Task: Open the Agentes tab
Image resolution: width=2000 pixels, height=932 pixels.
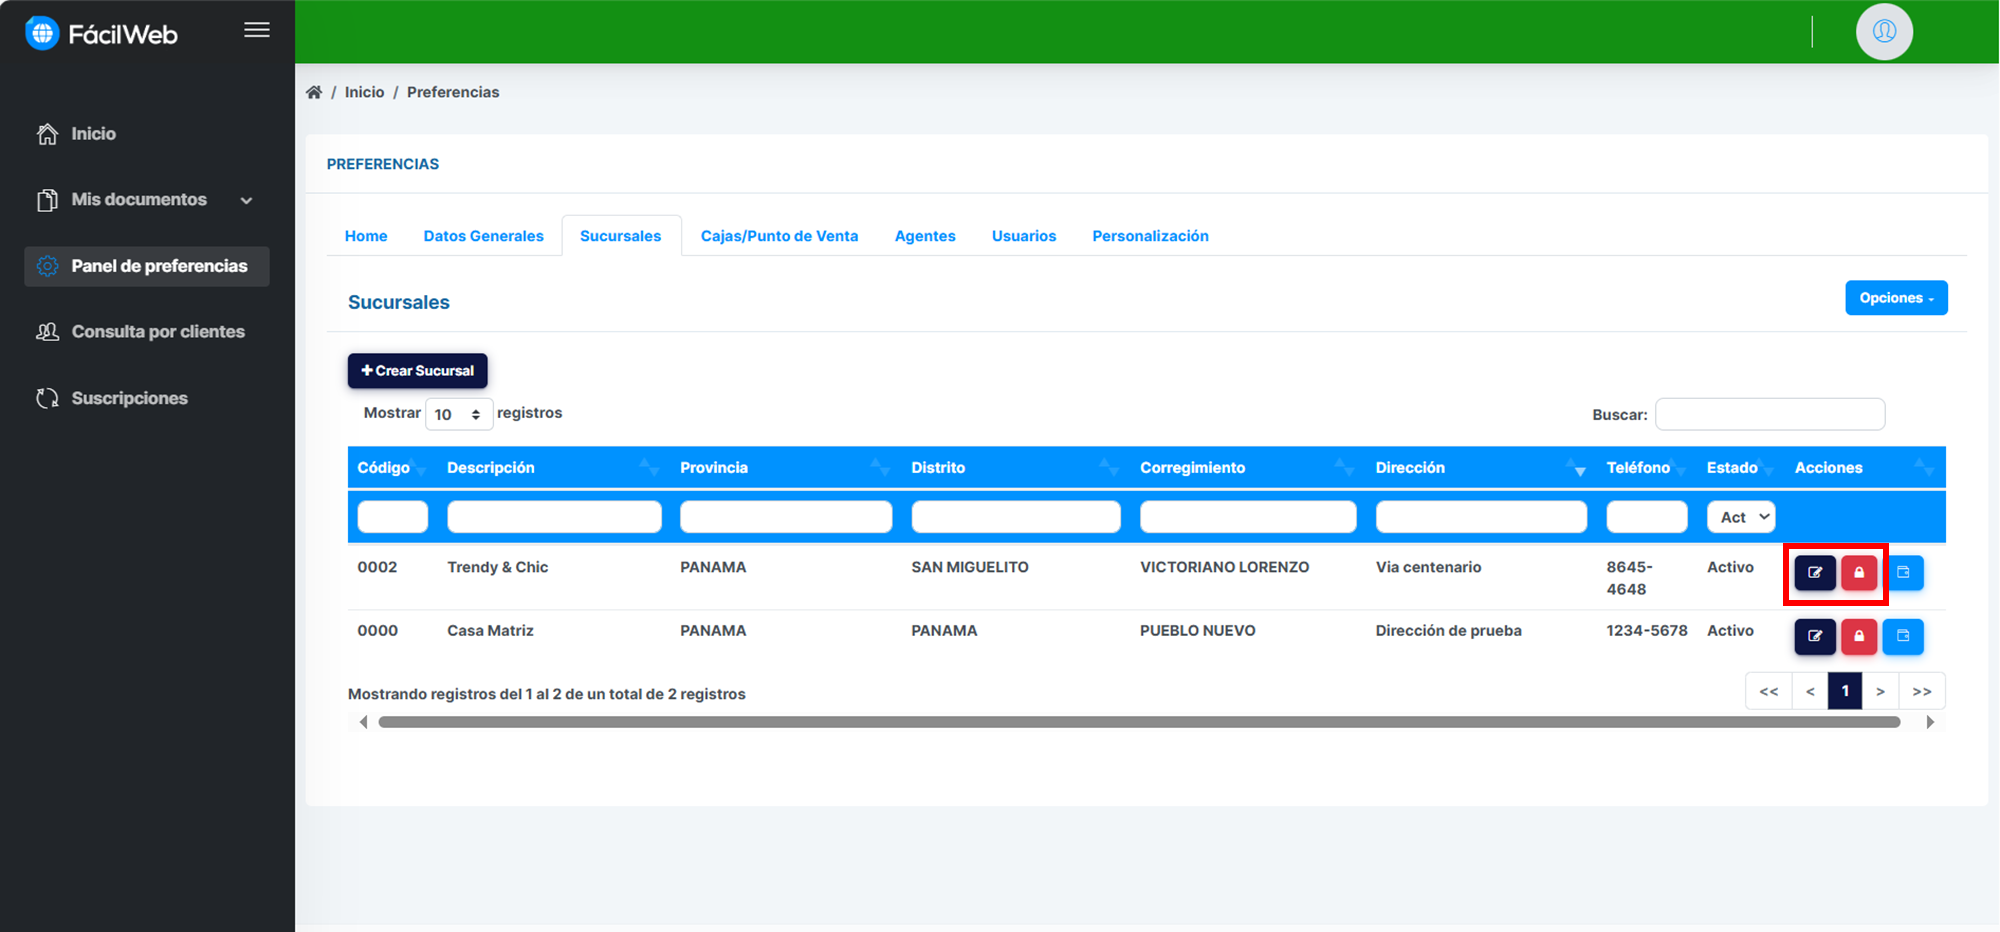Action: tap(925, 236)
